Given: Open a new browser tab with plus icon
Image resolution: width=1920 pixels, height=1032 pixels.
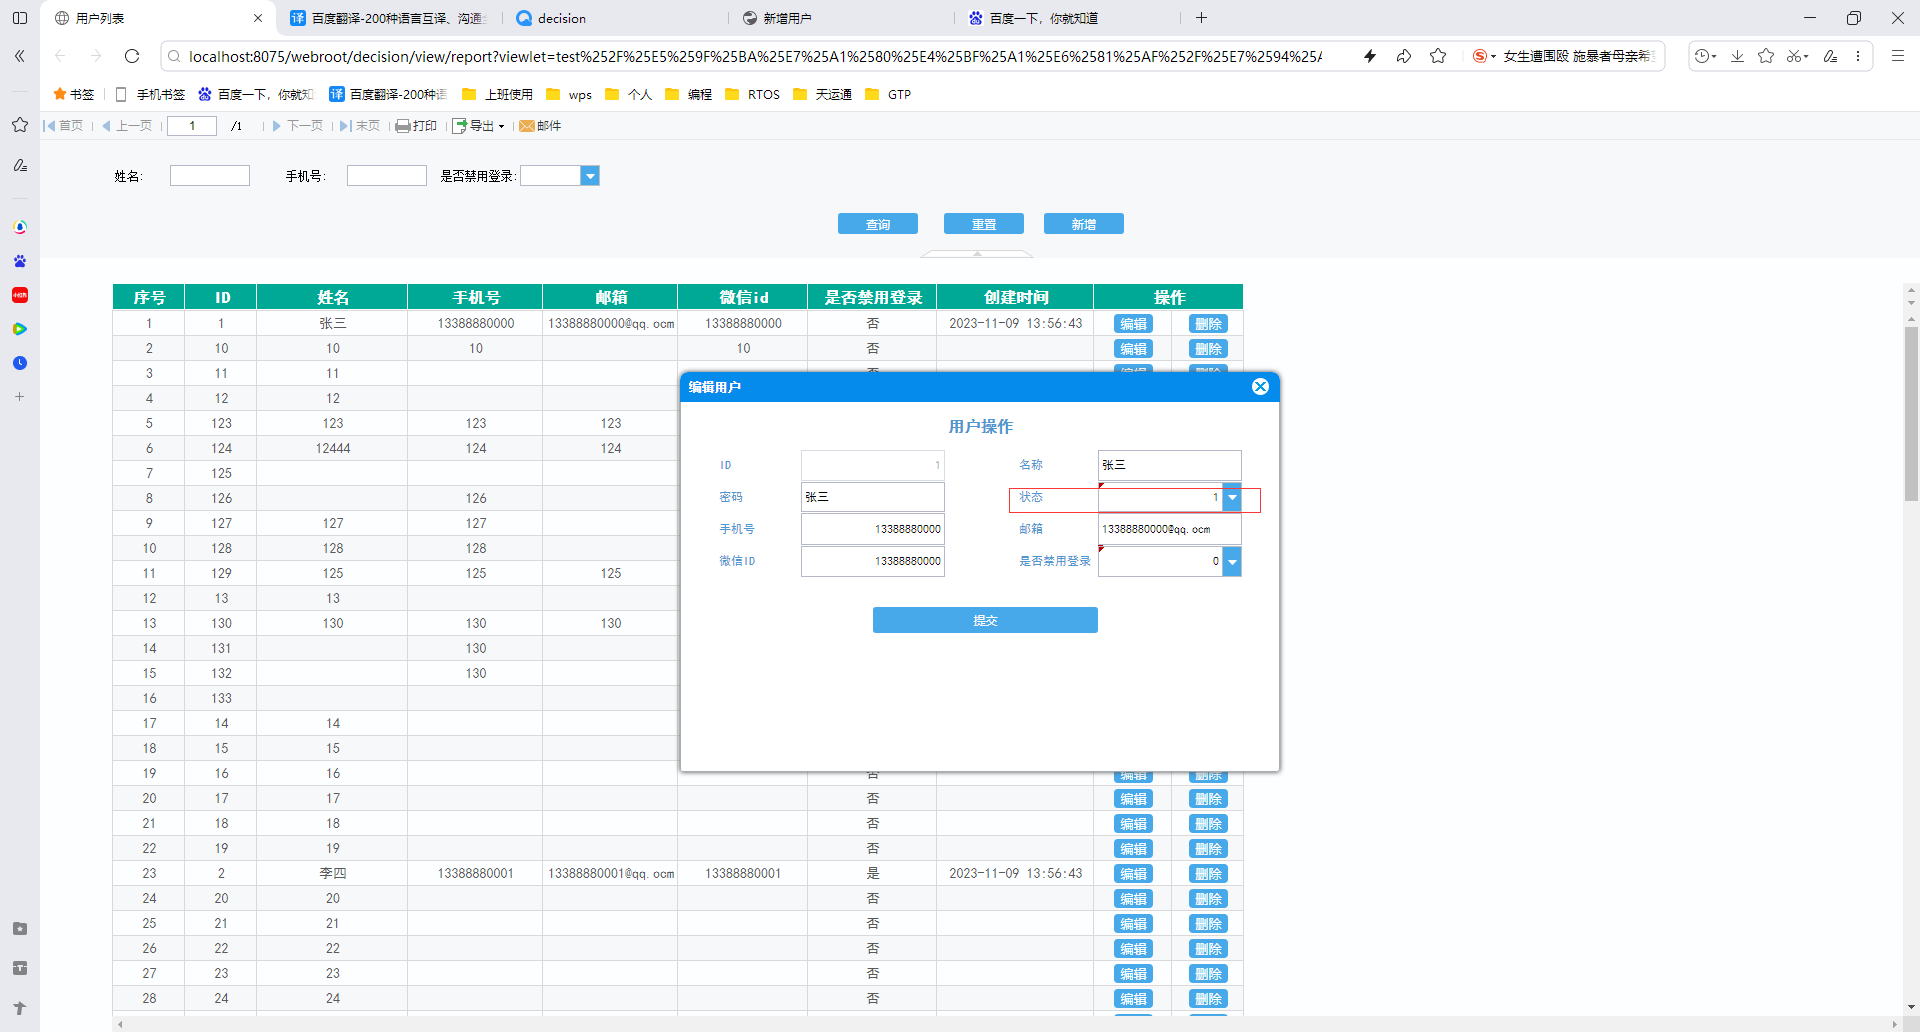Looking at the screenshot, I should [x=1202, y=18].
